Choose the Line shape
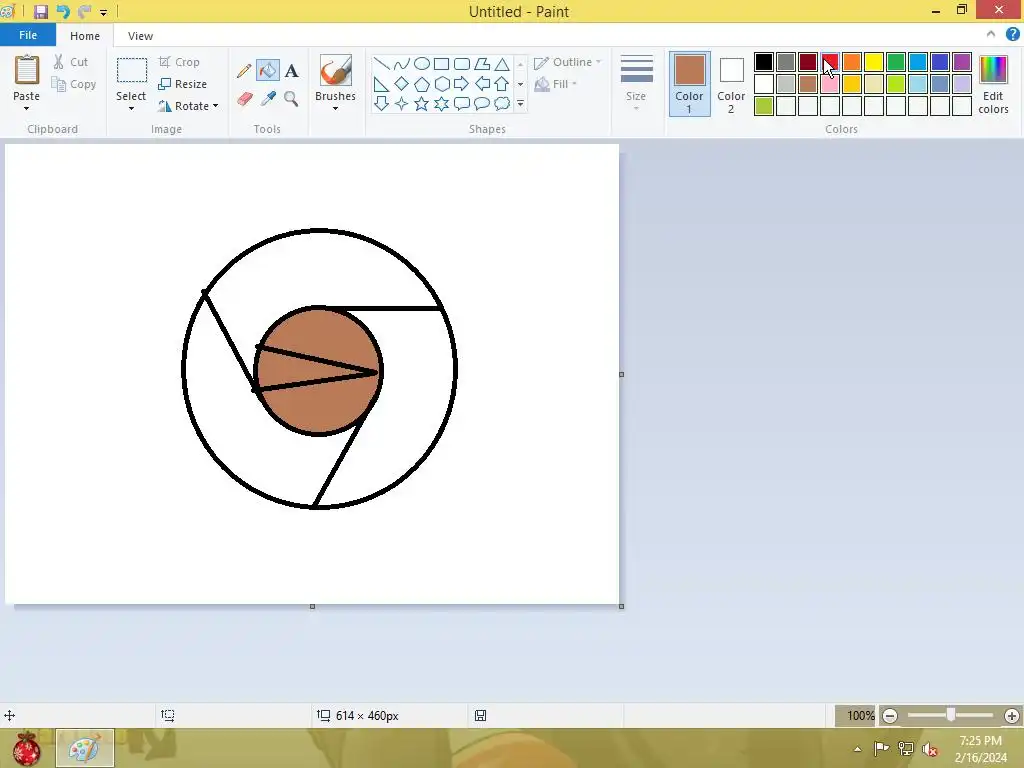This screenshot has height=768, width=1024. [x=382, y=64]
